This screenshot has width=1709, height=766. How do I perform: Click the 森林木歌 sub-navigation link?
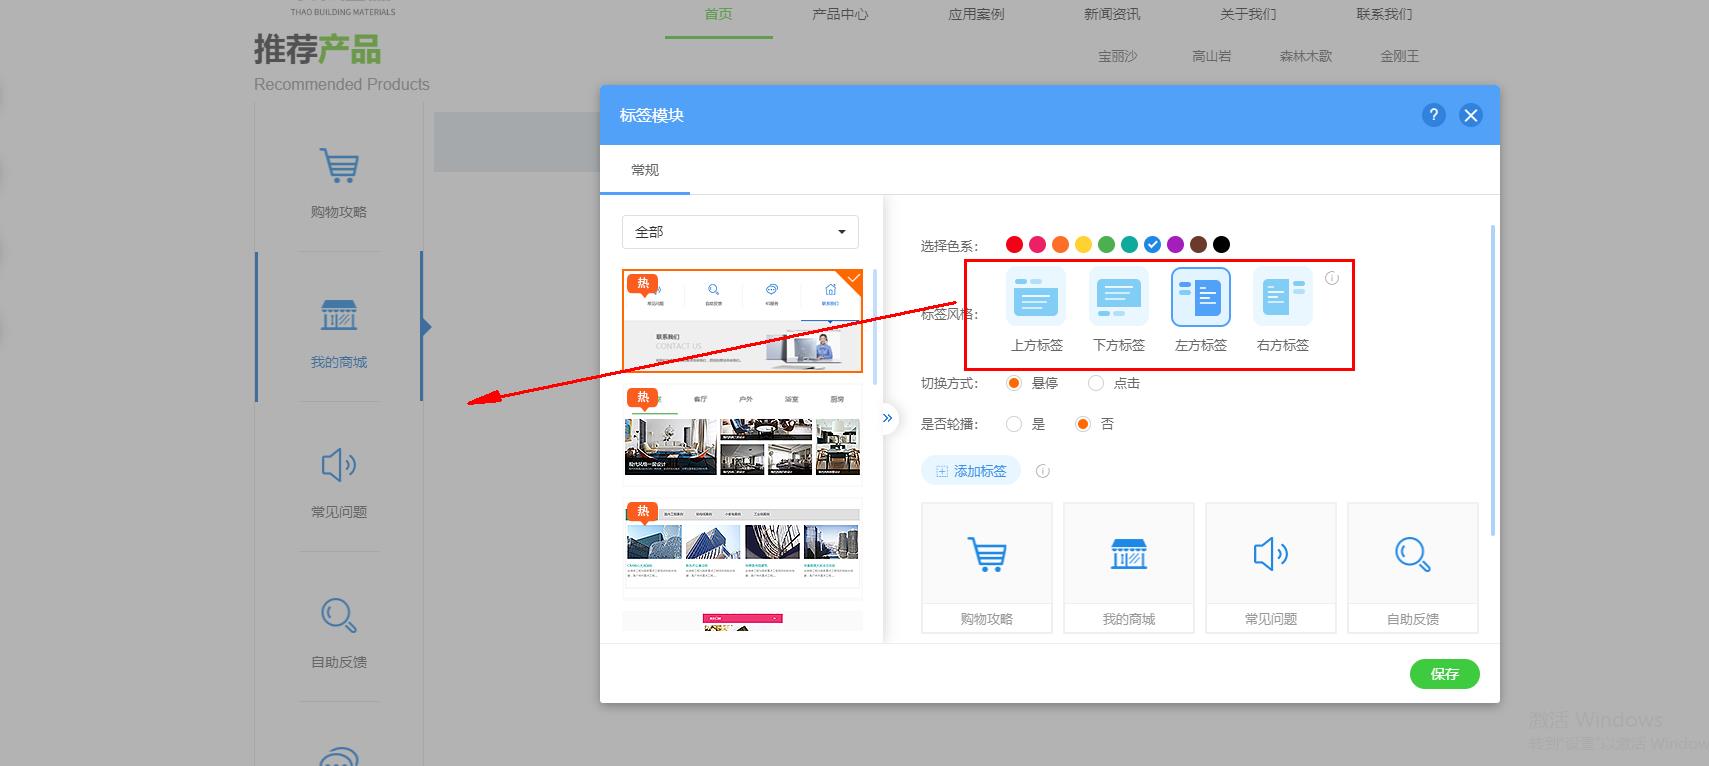click(x=1306, y=56)
